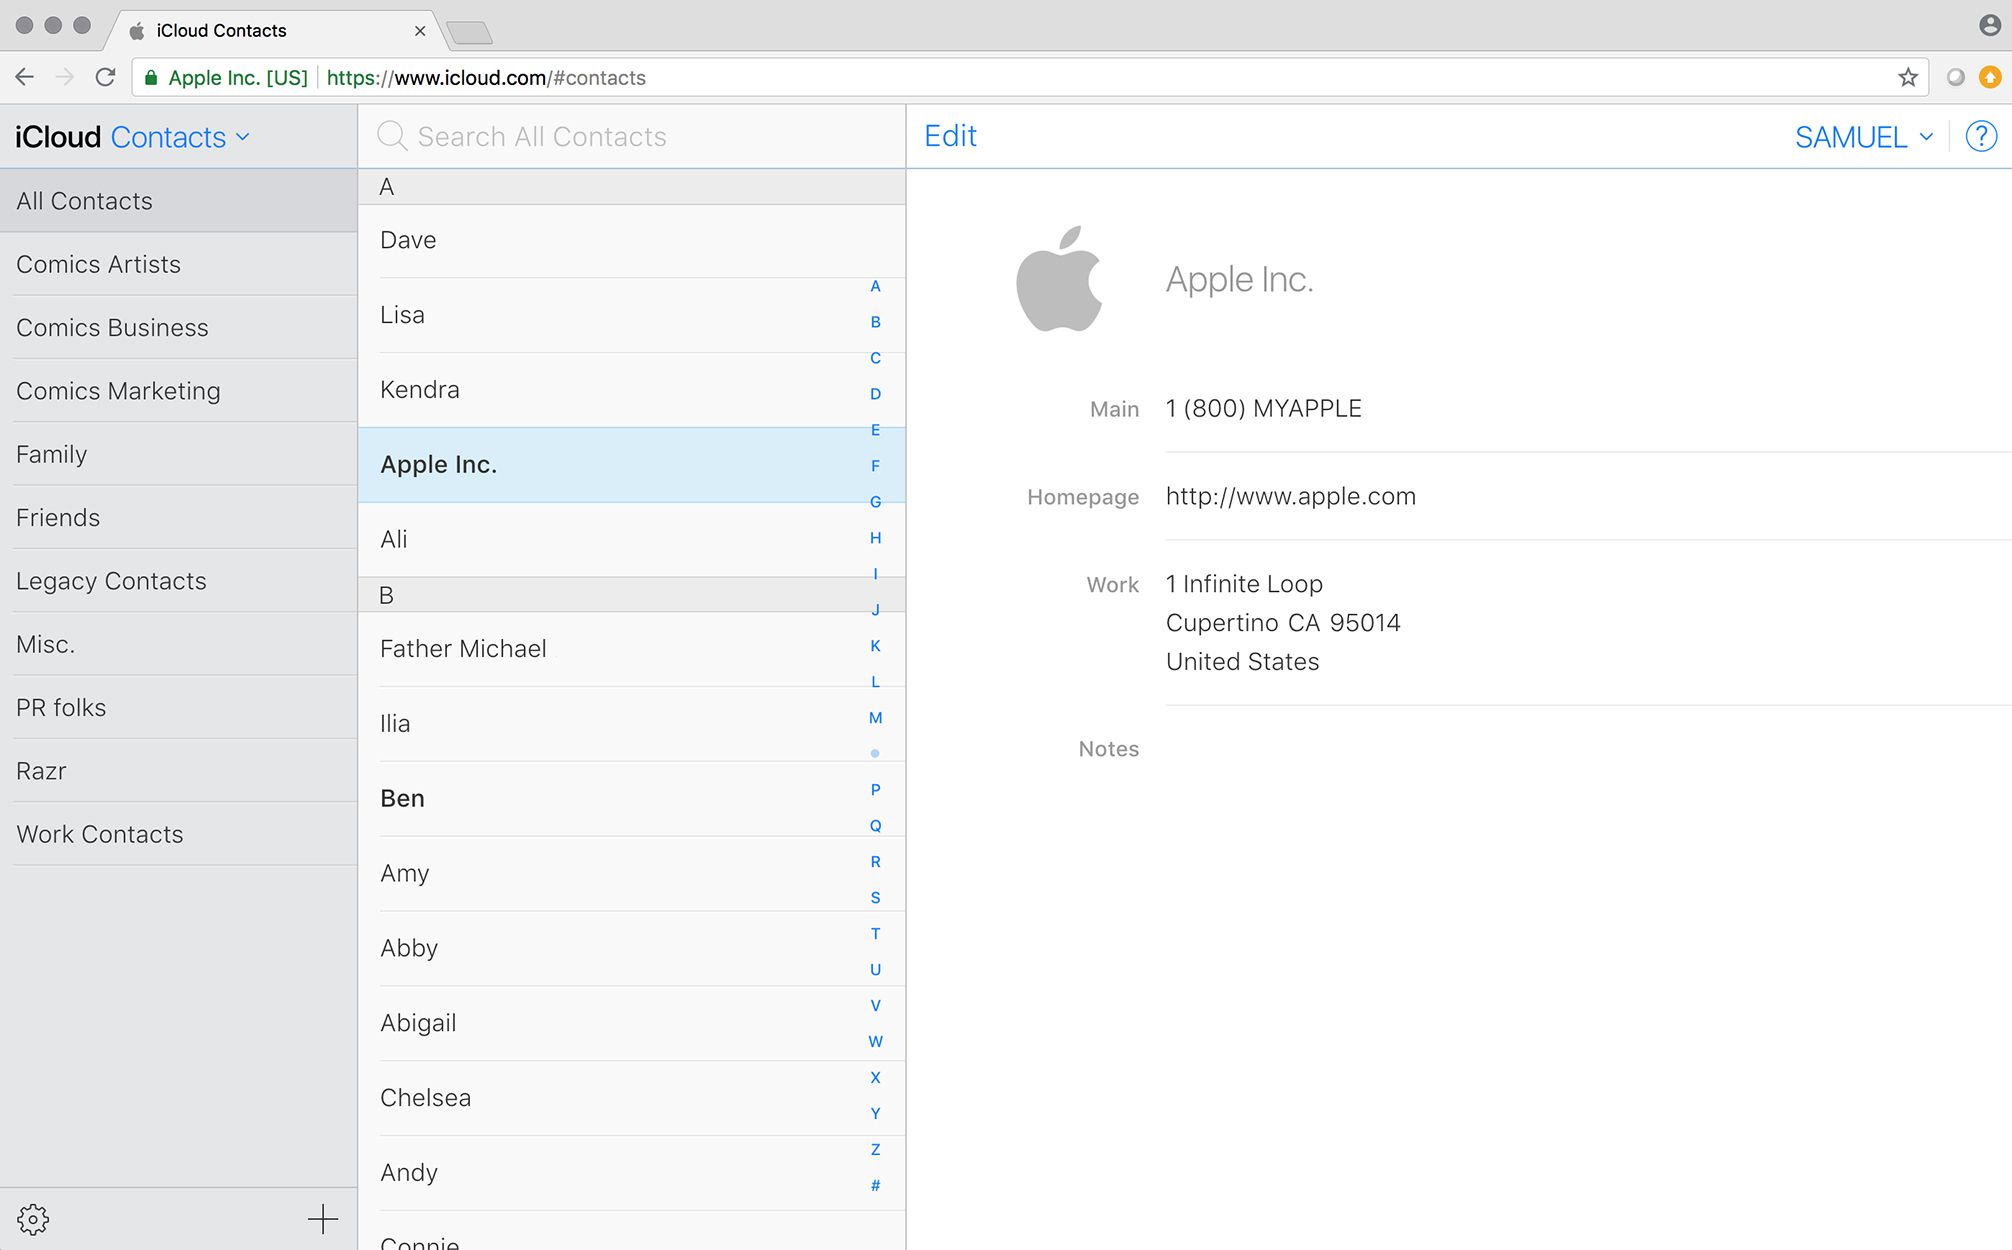Select Friends contact group
Image resolution: width=2012 pixels, height=1250 pixels.
click(58, 518)
